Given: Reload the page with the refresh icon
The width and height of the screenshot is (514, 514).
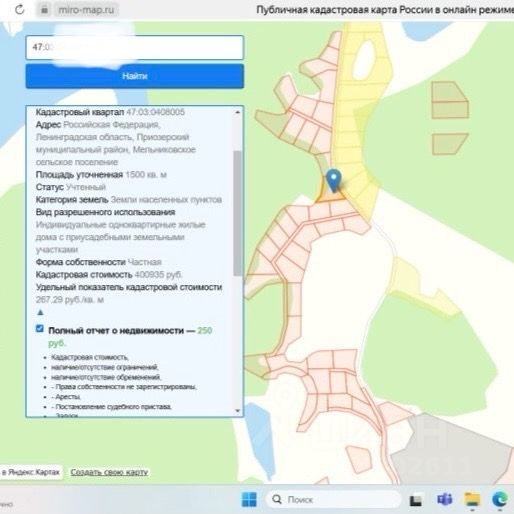Looking at the screenshot, I should coord(20,9).
